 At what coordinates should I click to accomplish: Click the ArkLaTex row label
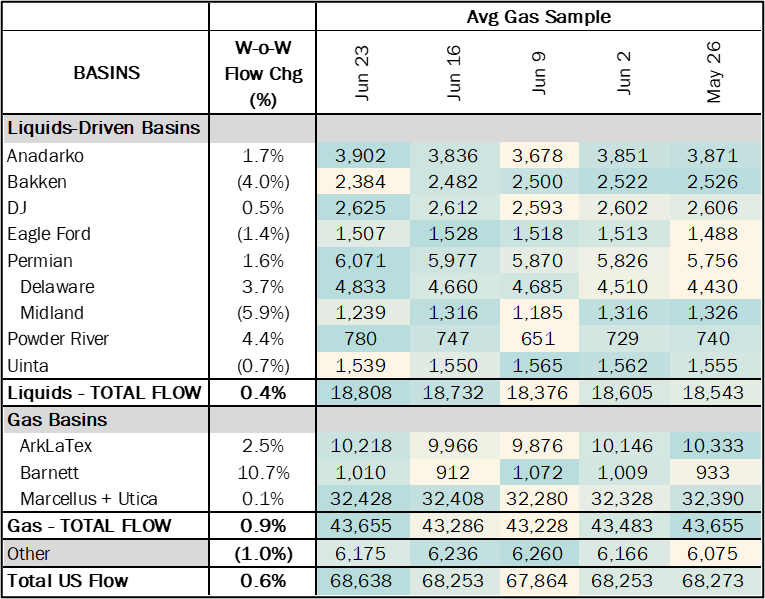click(56, 446)
